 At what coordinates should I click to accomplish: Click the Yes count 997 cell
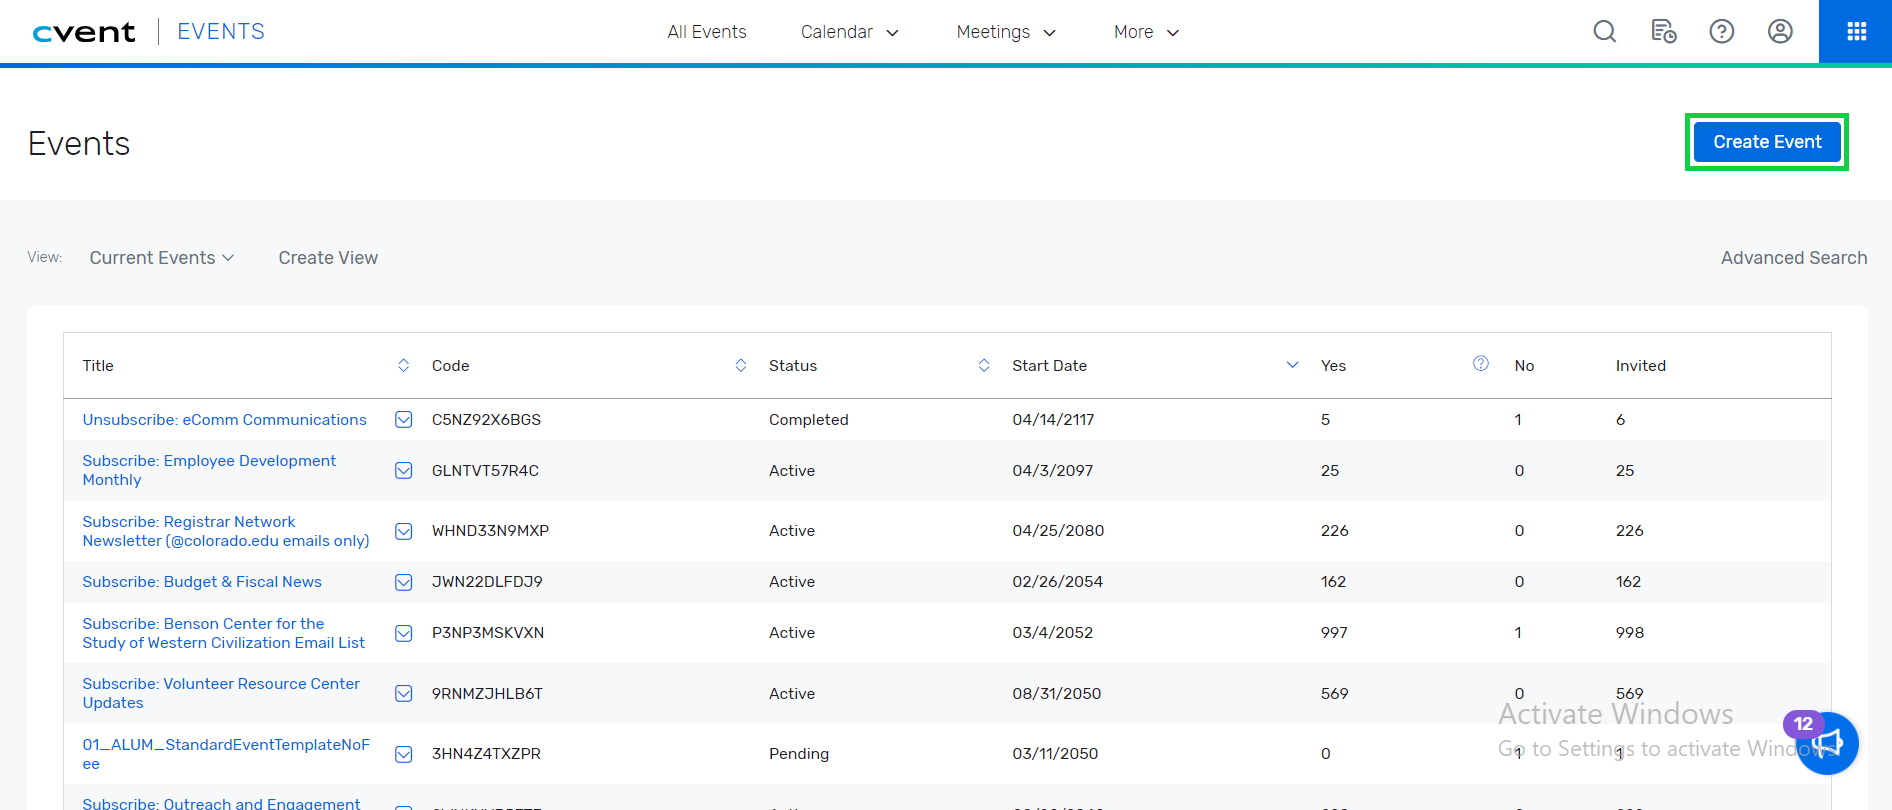tap(1334, 633)
